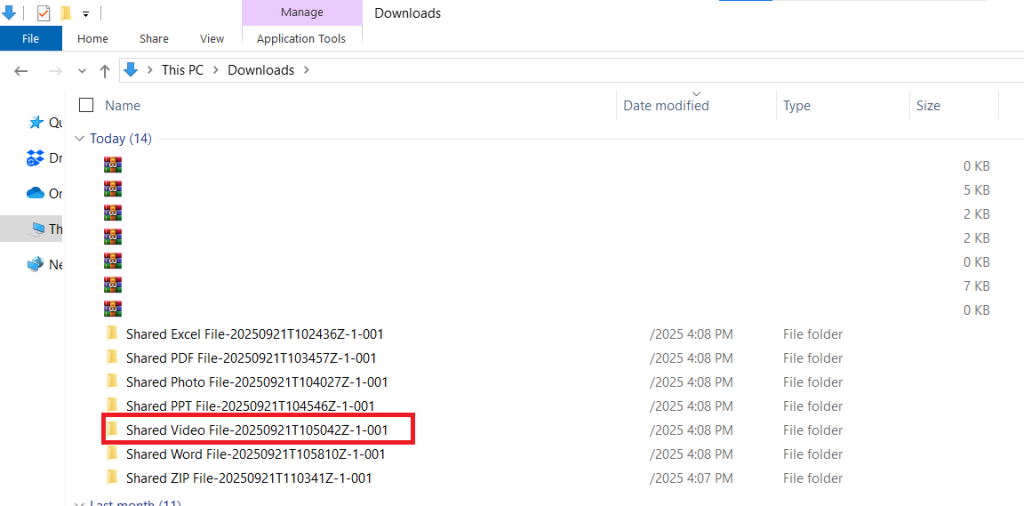The image size is (1024, 506).
Task: Open the Application Tools ribbon tab
Action: pyautogui.click(x=301, y=39)
